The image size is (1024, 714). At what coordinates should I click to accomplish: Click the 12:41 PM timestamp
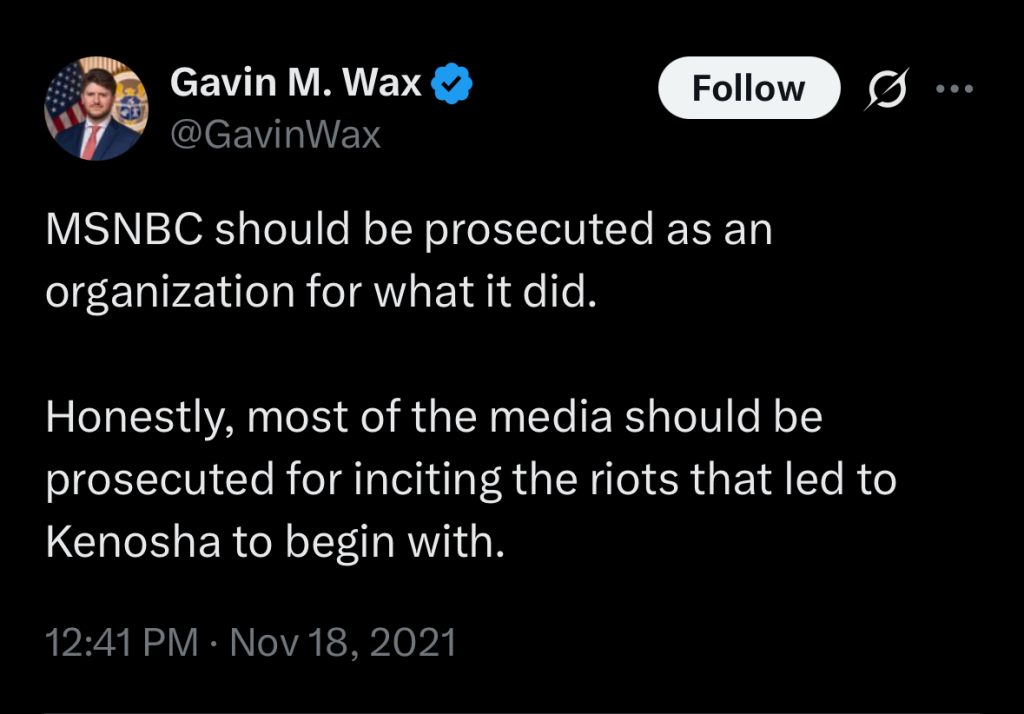pos(122,642)
